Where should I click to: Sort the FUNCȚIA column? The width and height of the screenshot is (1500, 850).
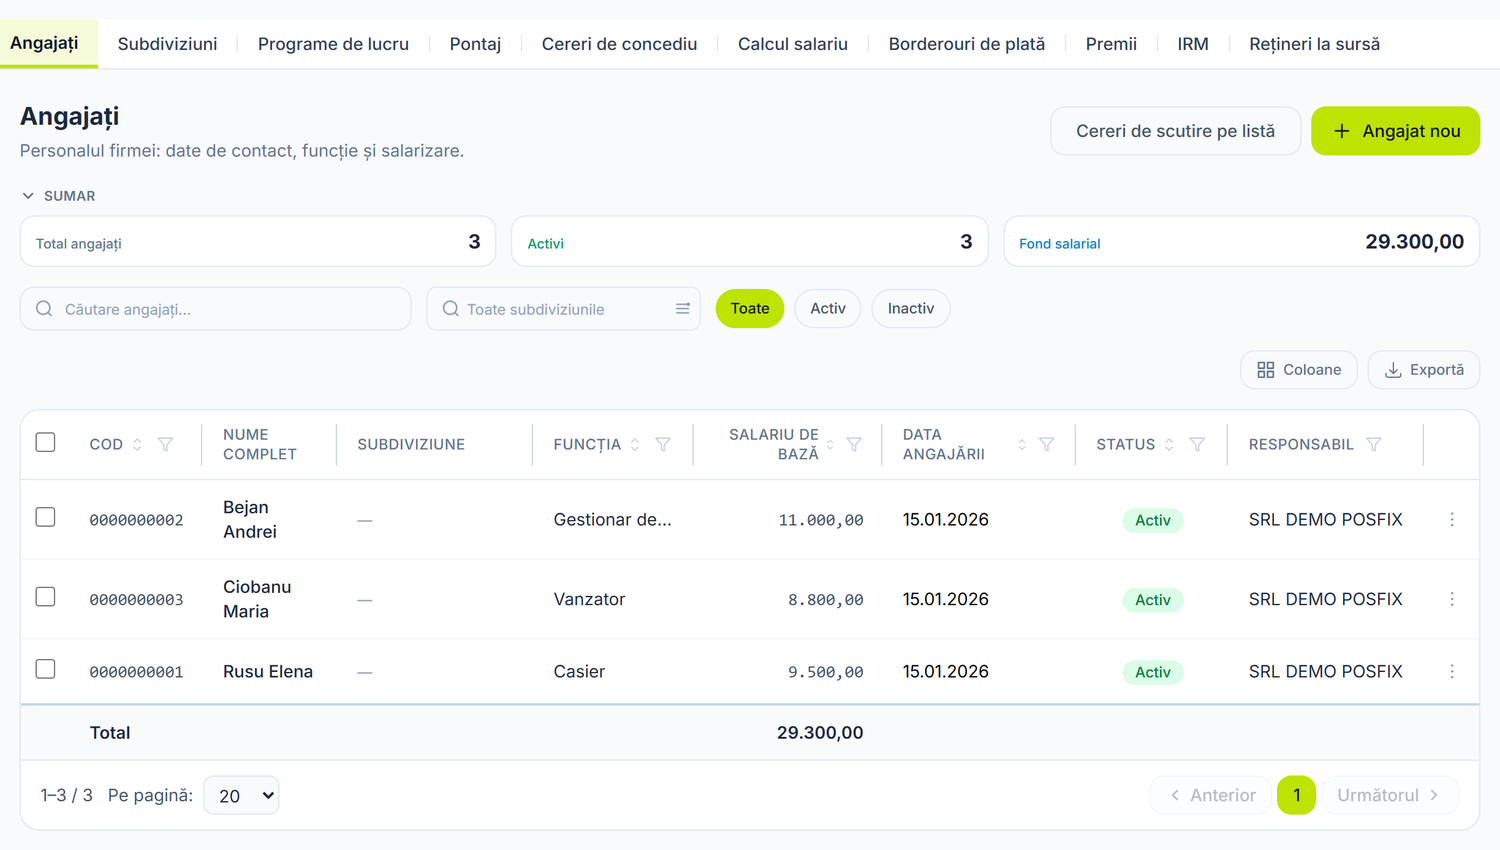[635, 444]
